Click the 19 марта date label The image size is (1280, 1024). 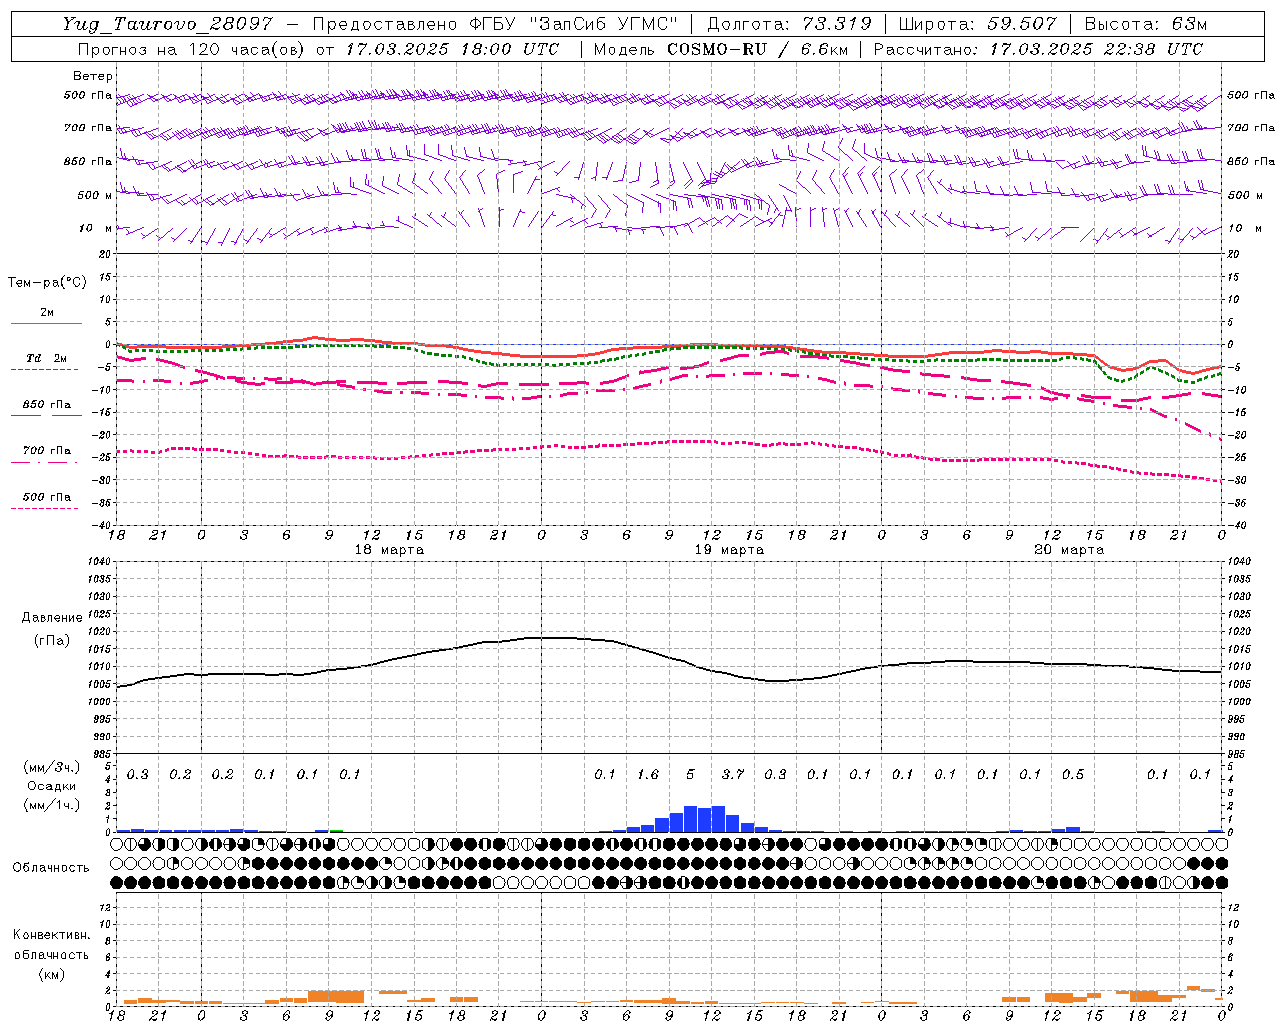pos(729,550)
